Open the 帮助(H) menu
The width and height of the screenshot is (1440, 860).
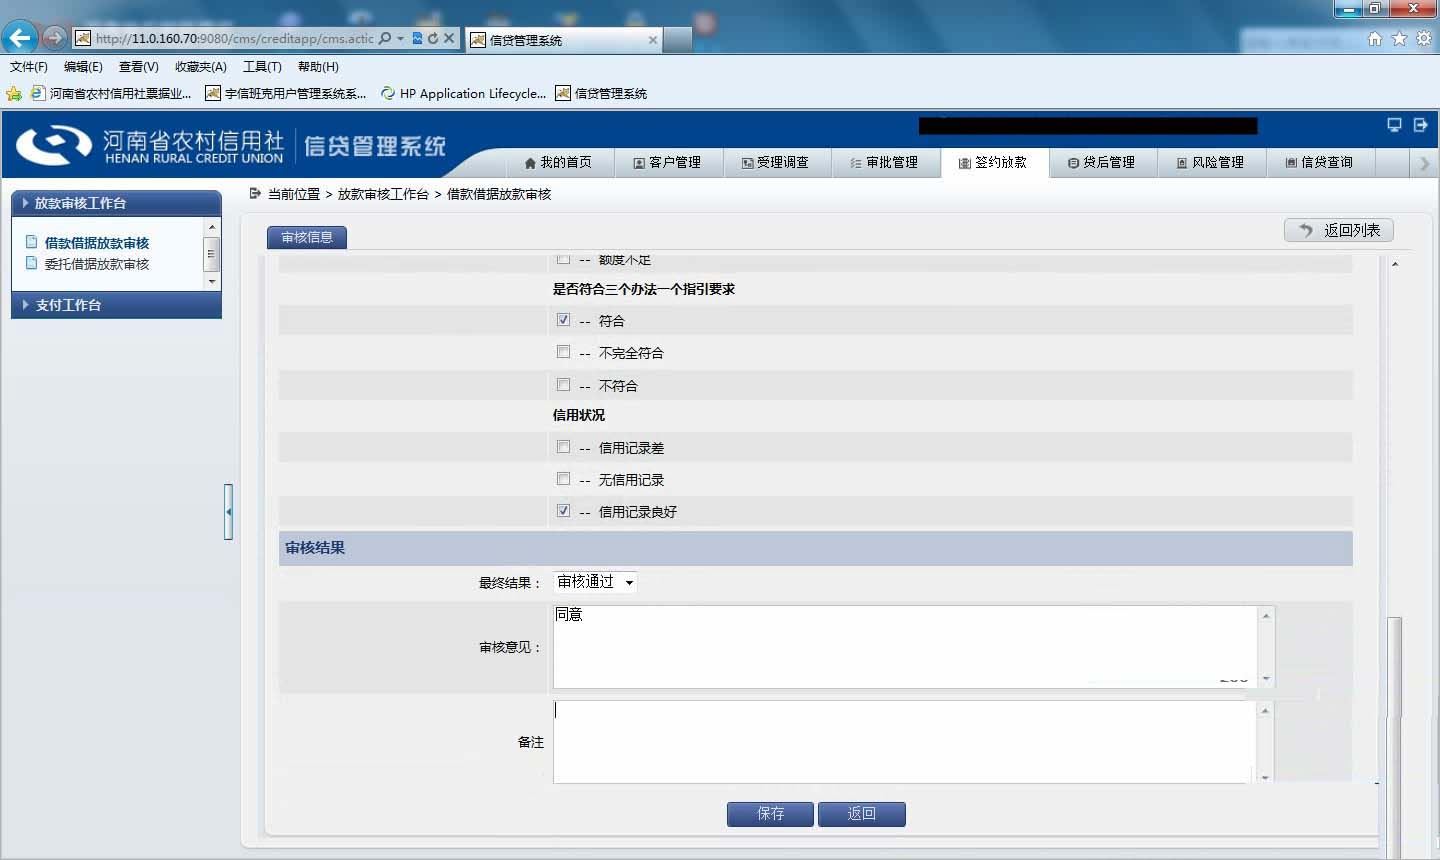pos(318,67)
